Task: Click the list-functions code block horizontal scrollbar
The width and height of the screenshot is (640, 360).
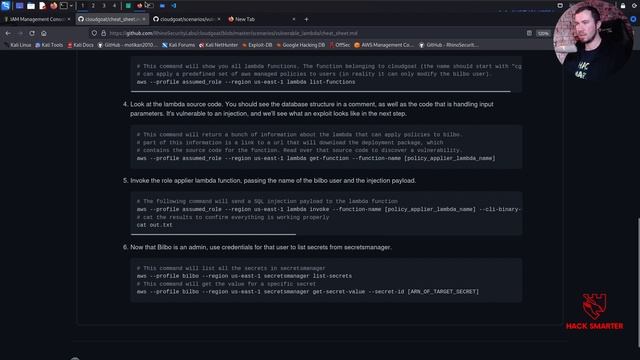Action: [321, 91]
